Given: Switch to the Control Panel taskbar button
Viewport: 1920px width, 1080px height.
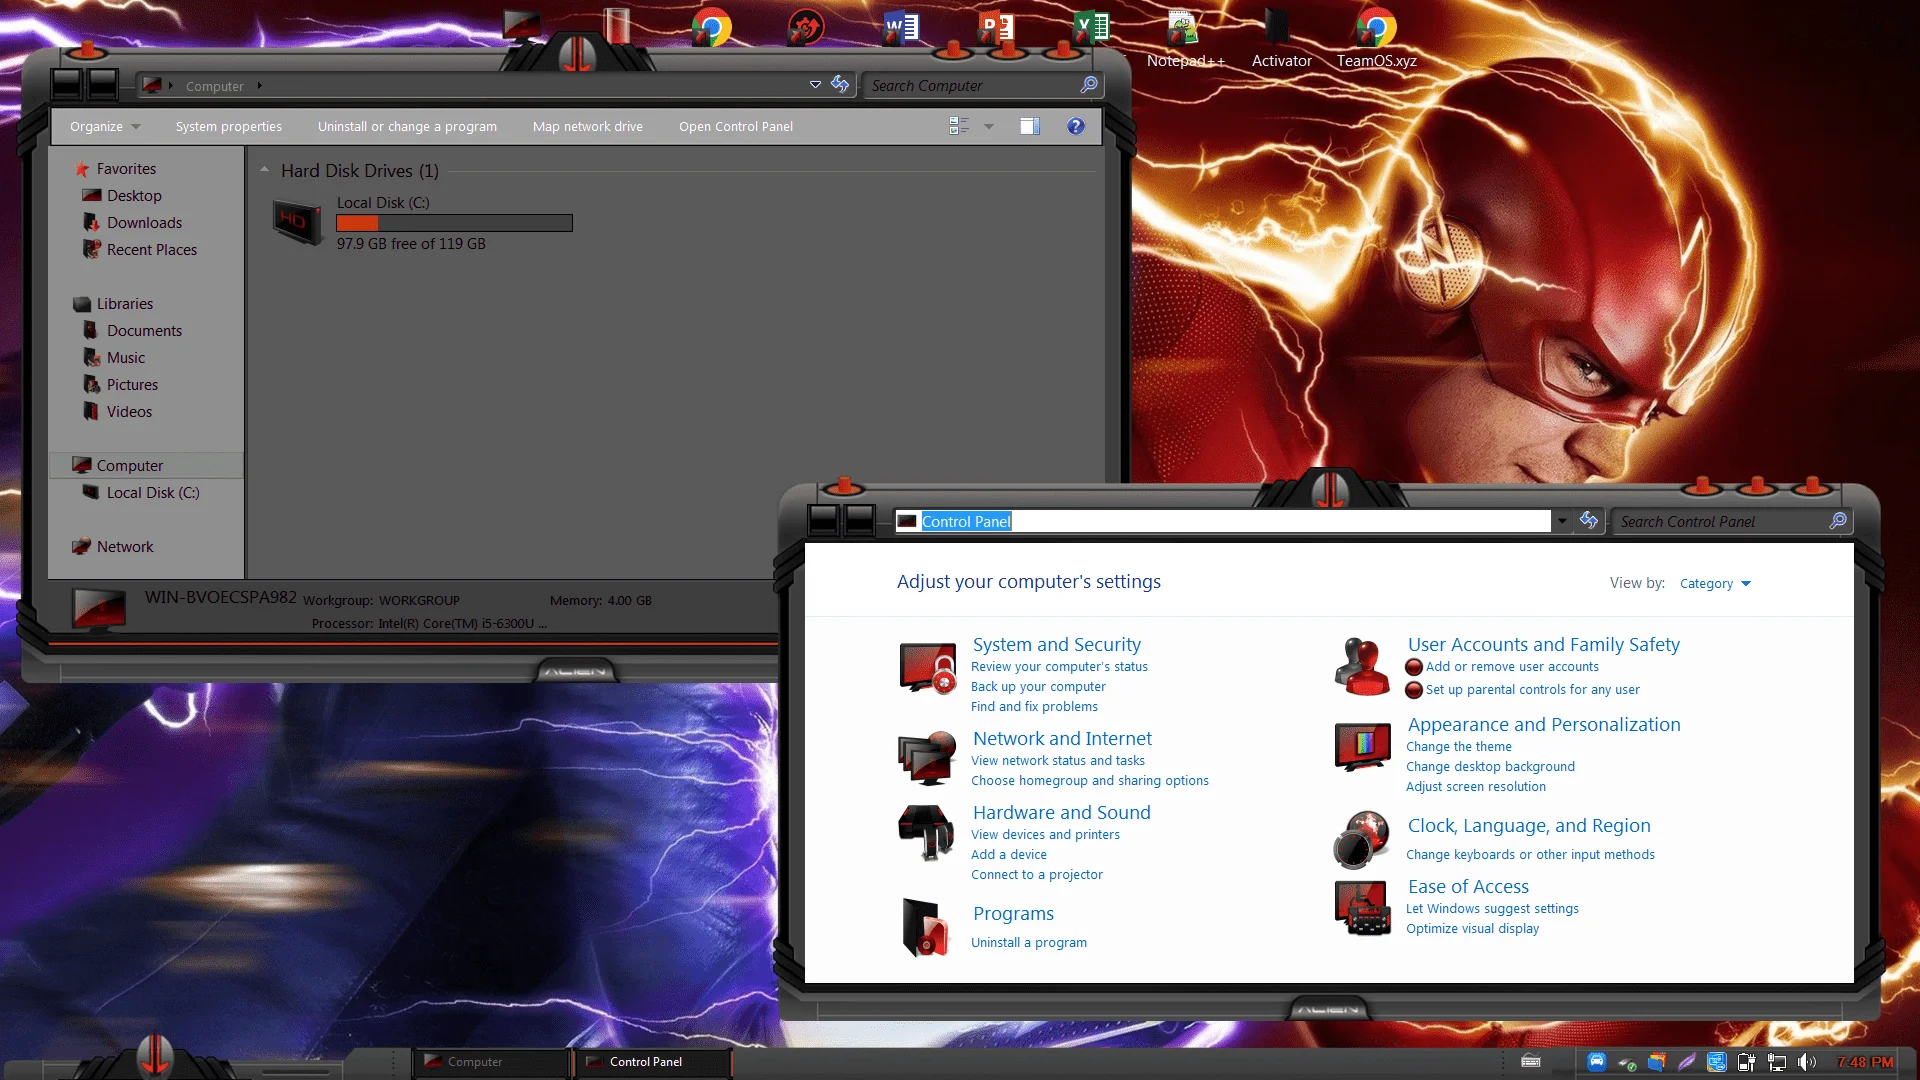Looking at the screenshot, I should (654, 1062).
